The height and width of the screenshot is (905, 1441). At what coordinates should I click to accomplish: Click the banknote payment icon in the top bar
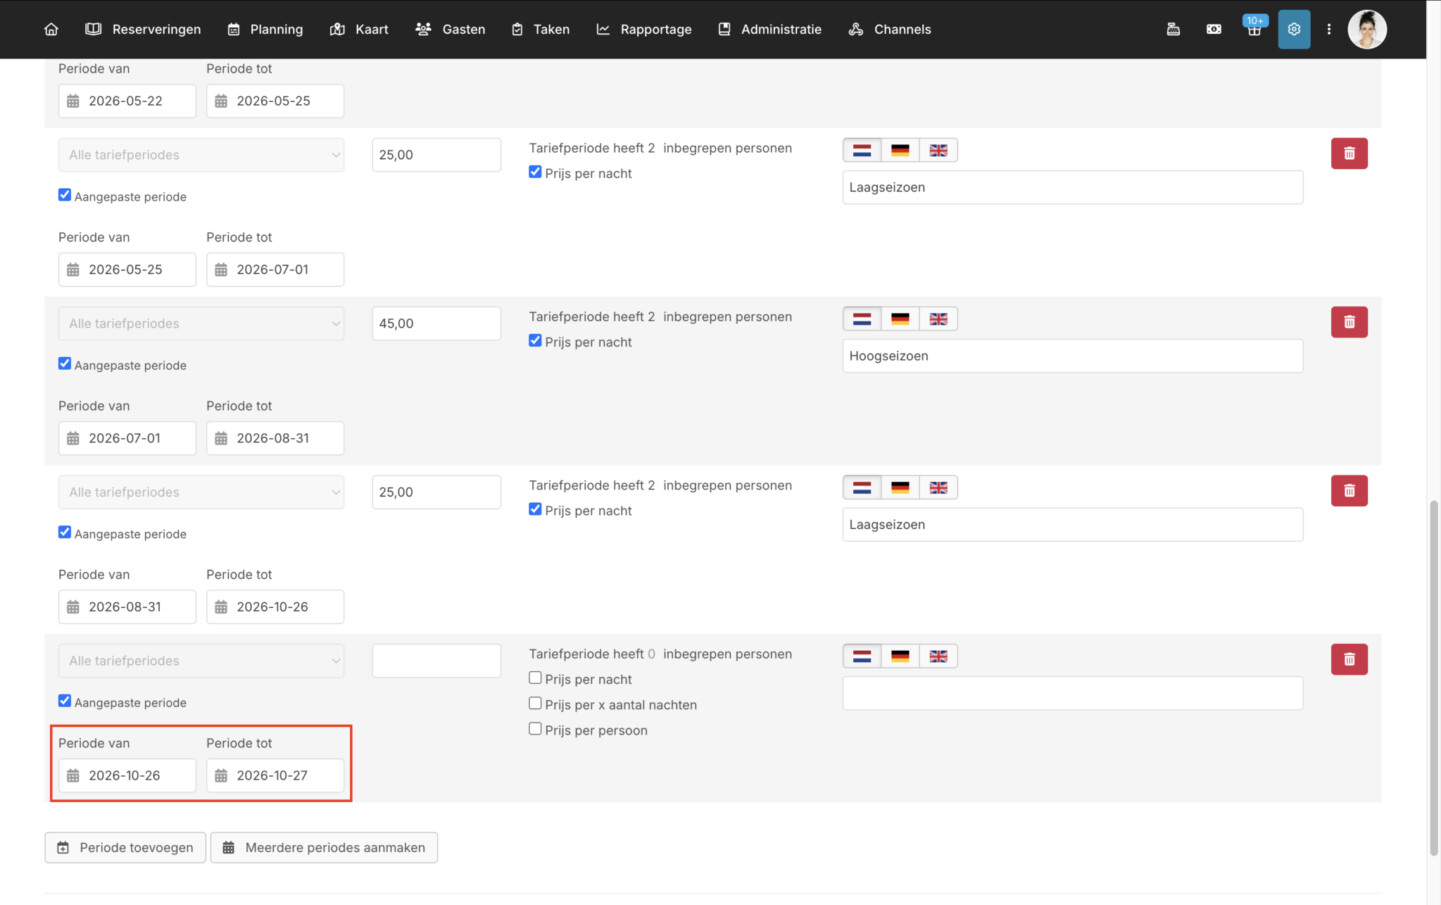coord(1213,29)
